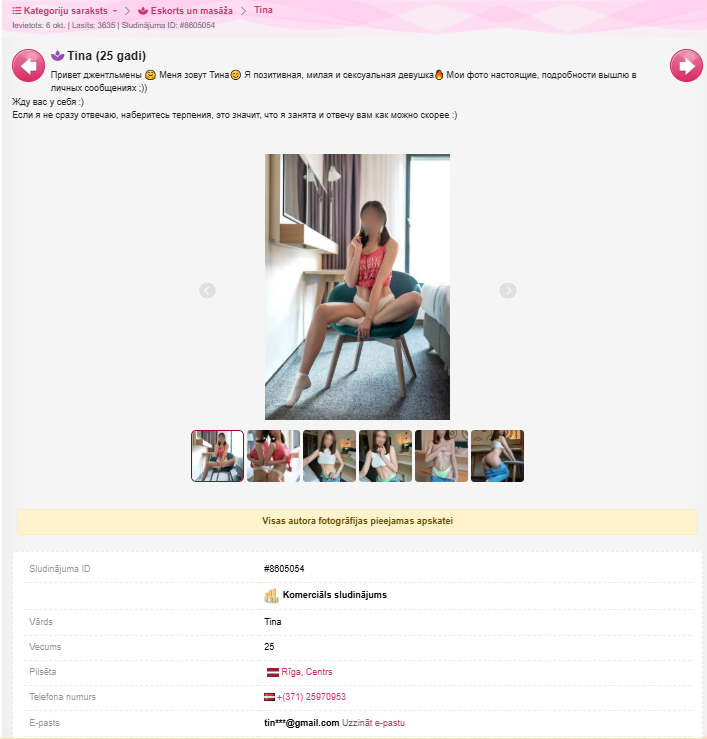Screen dimensions: 707x739
Task: Select the first thumbnail with pink border
Action: [217, 456]
